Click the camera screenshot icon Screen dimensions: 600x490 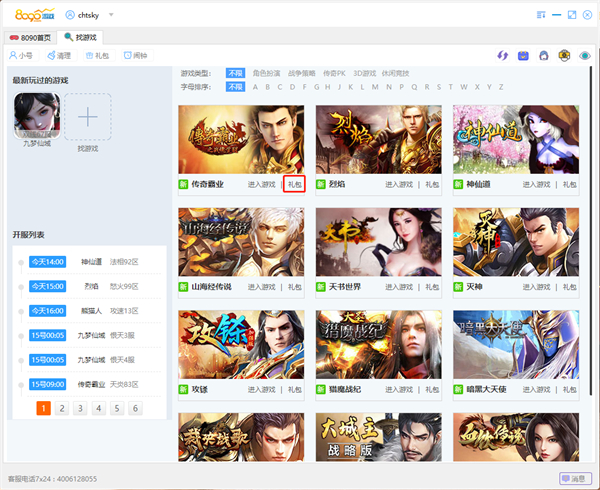[x=564, y=55]
